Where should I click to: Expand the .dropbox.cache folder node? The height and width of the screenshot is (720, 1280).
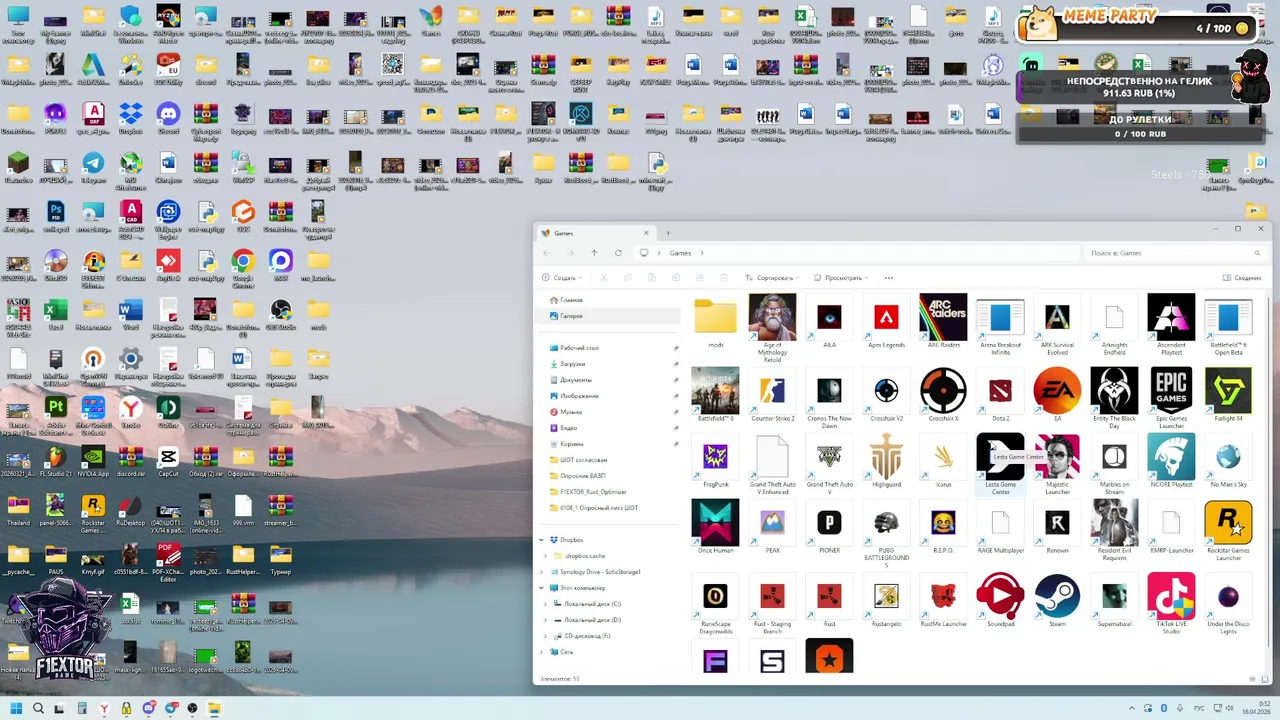point(545,556)
